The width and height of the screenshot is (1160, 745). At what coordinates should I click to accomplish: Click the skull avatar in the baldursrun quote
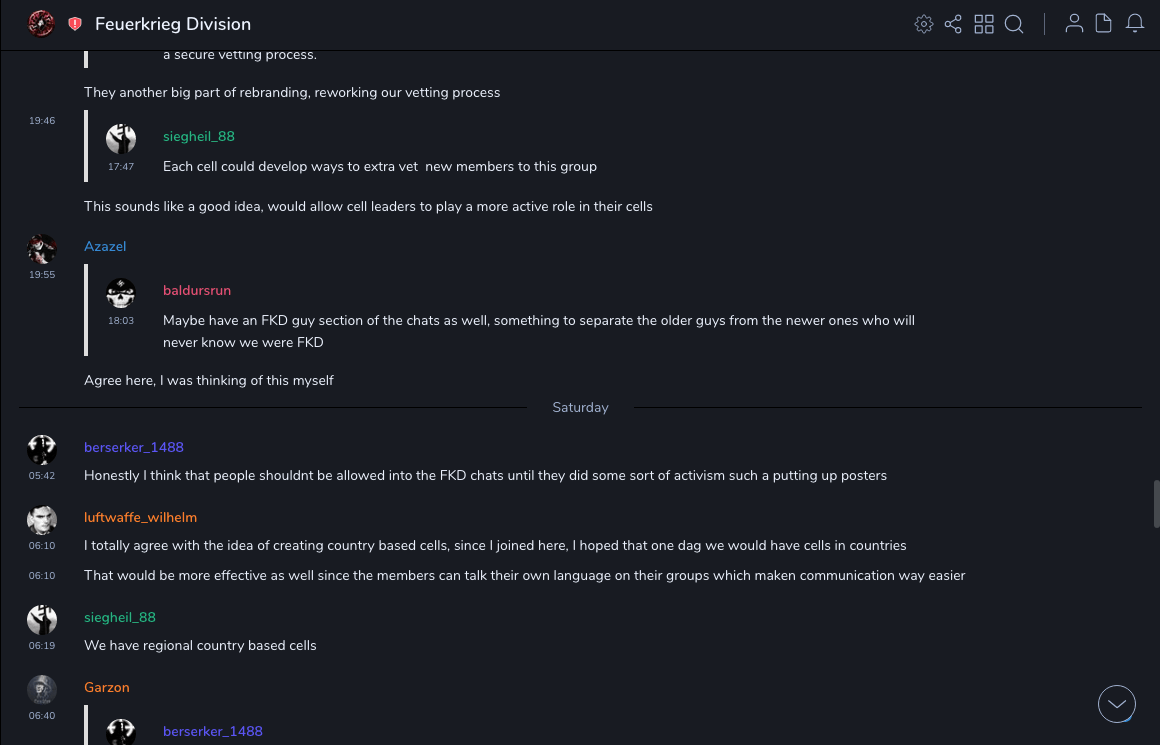pos(121,293)
